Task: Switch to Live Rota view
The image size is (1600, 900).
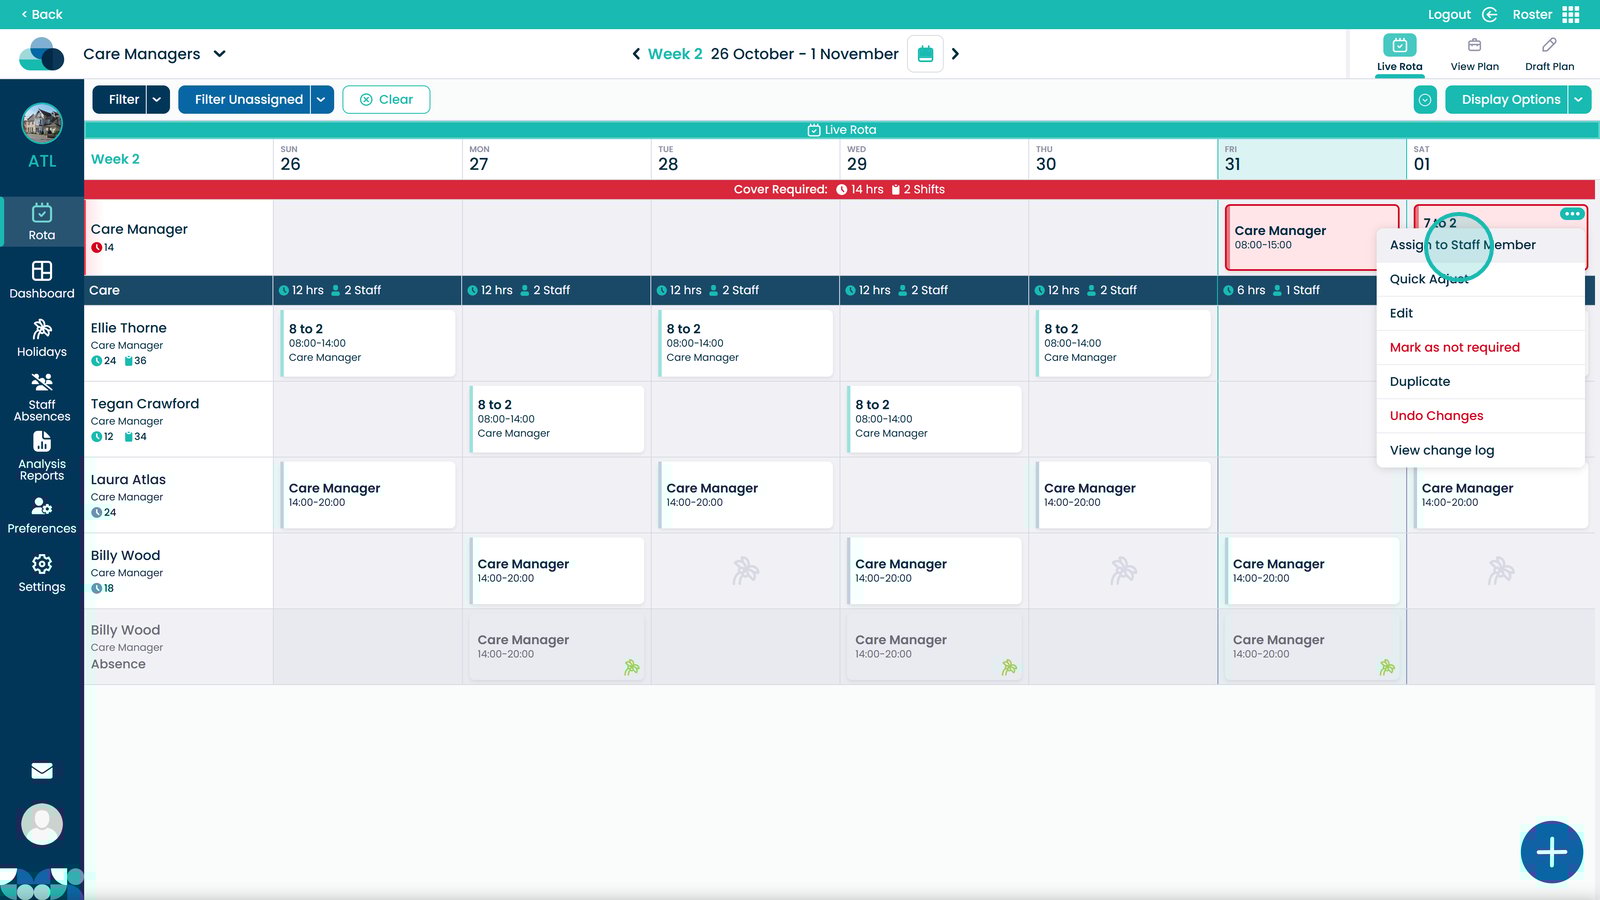Action: click(x=1399, y=54)
